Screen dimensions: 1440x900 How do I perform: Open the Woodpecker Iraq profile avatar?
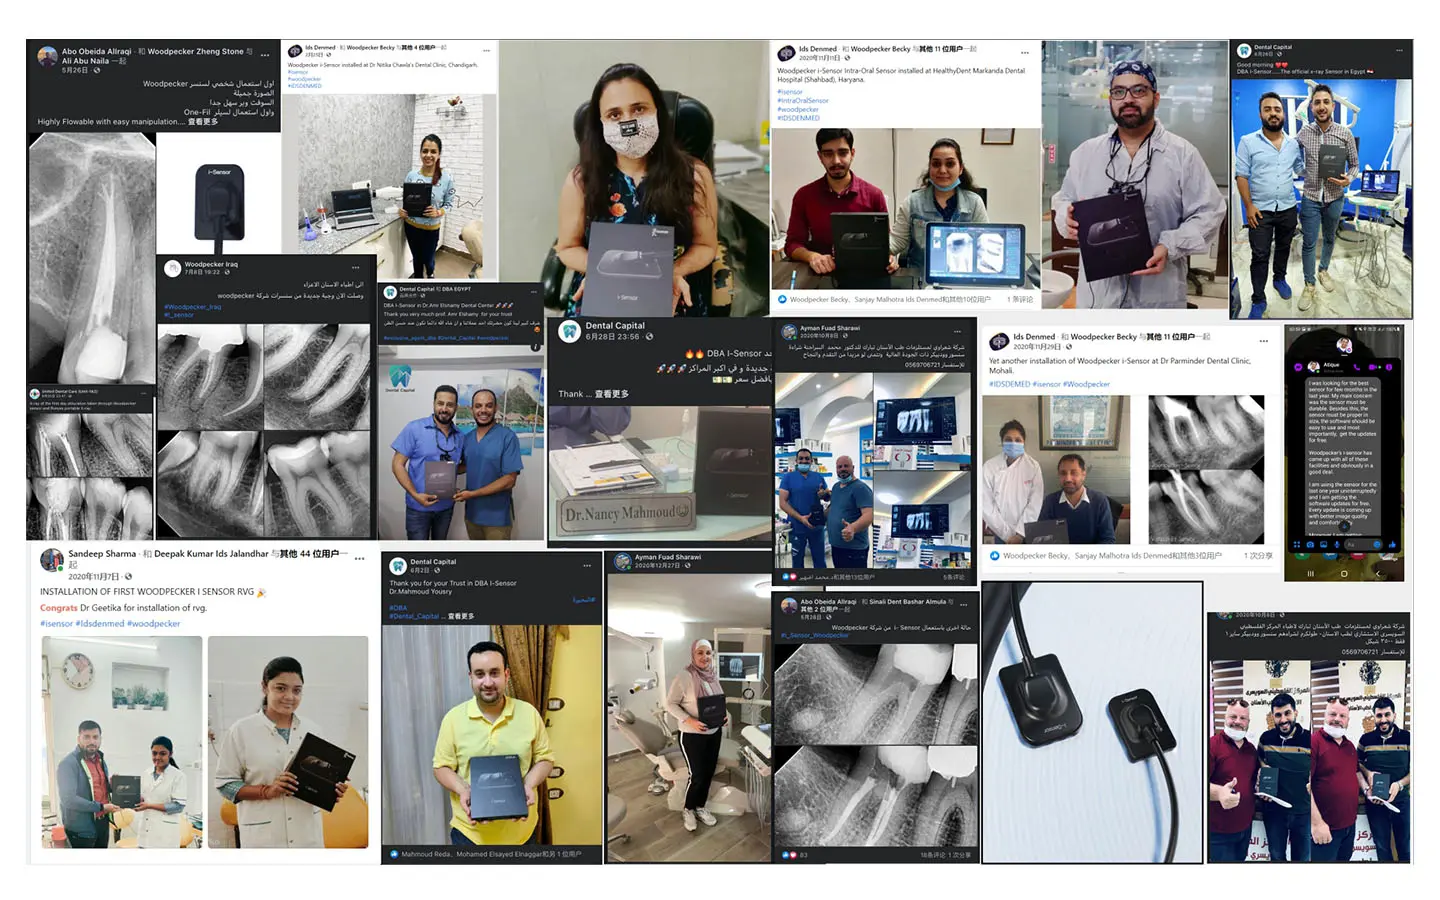[x=173, y=268]
